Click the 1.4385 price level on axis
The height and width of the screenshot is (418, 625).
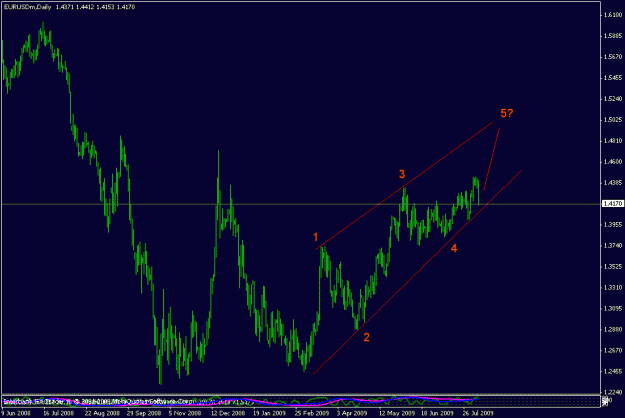(x=613, y=183)
